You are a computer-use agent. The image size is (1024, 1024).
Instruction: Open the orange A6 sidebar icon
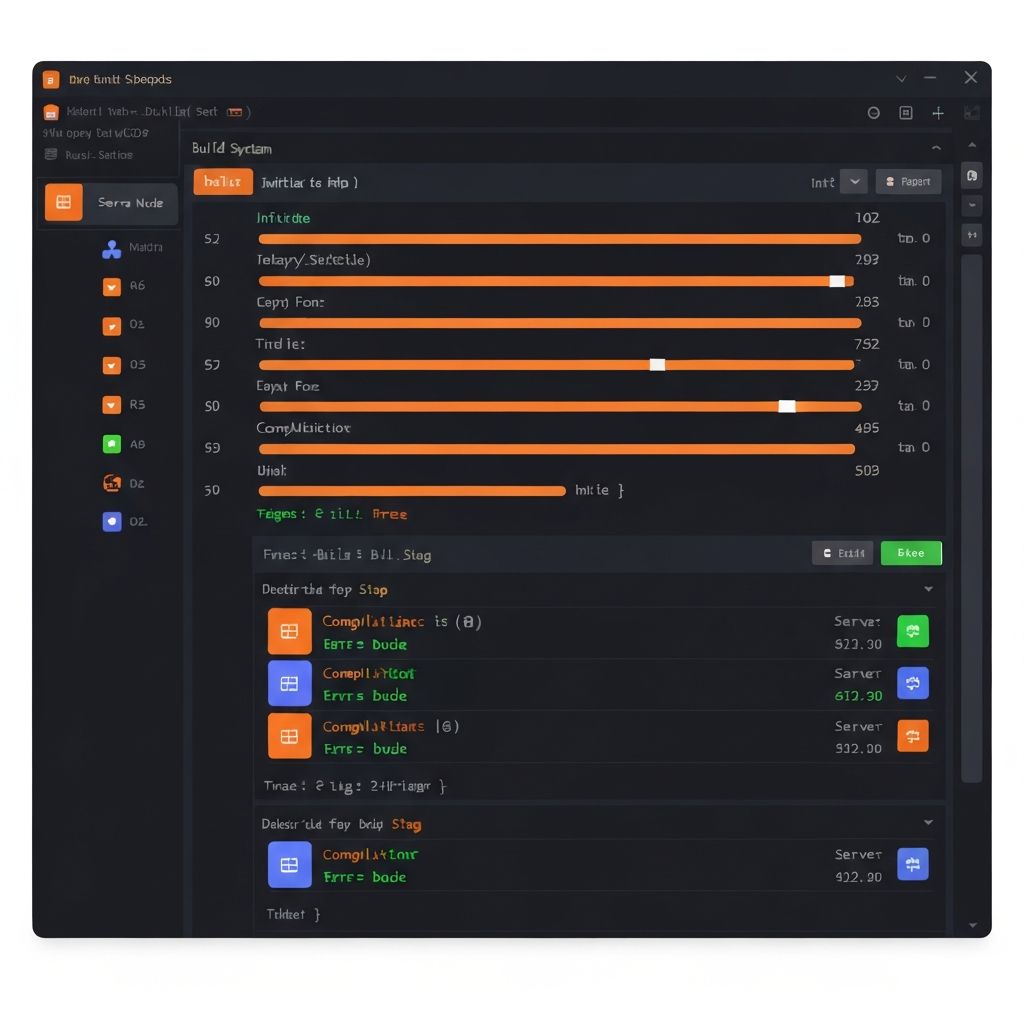(111, 286)
